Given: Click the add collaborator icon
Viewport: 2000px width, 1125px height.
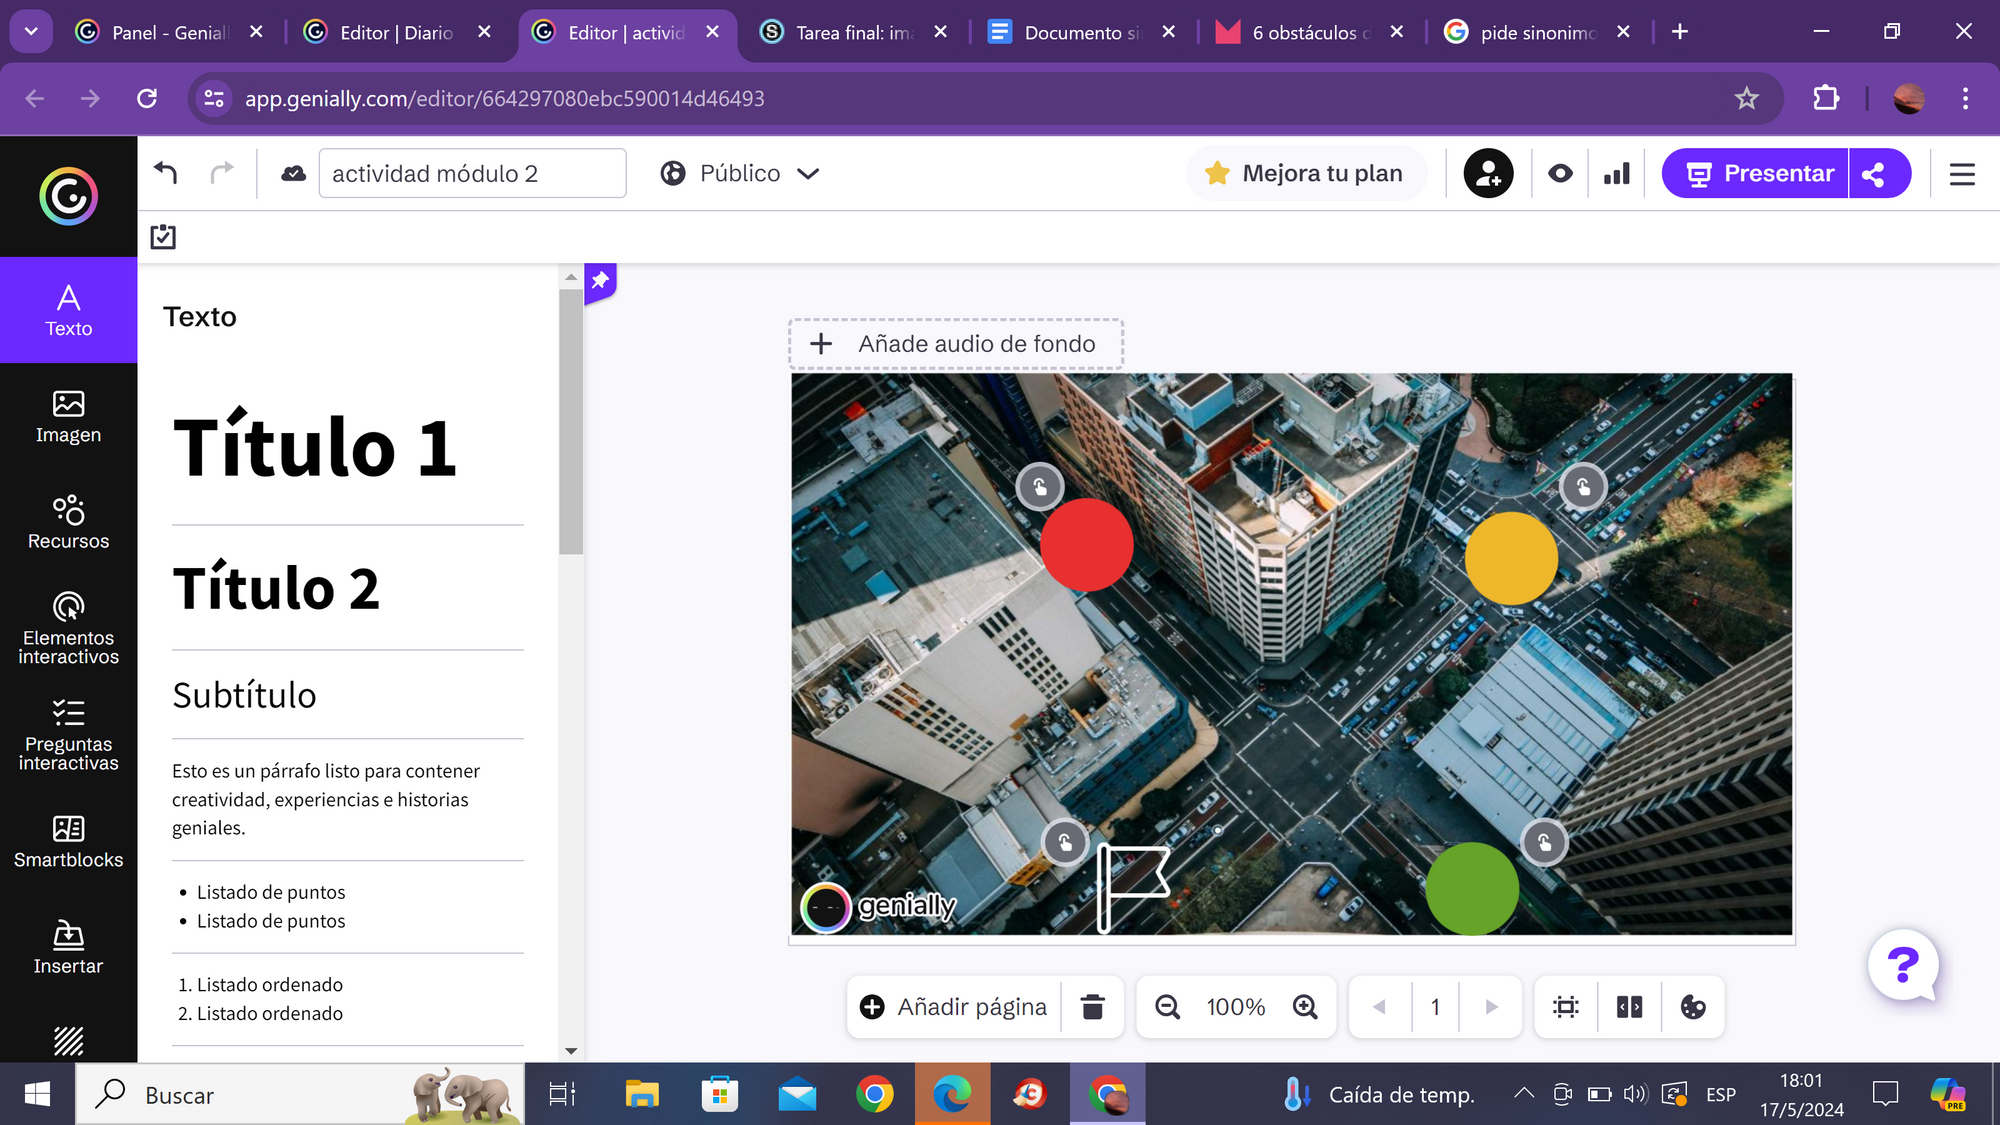Looking at the screenshot, I should (1488, 174).
